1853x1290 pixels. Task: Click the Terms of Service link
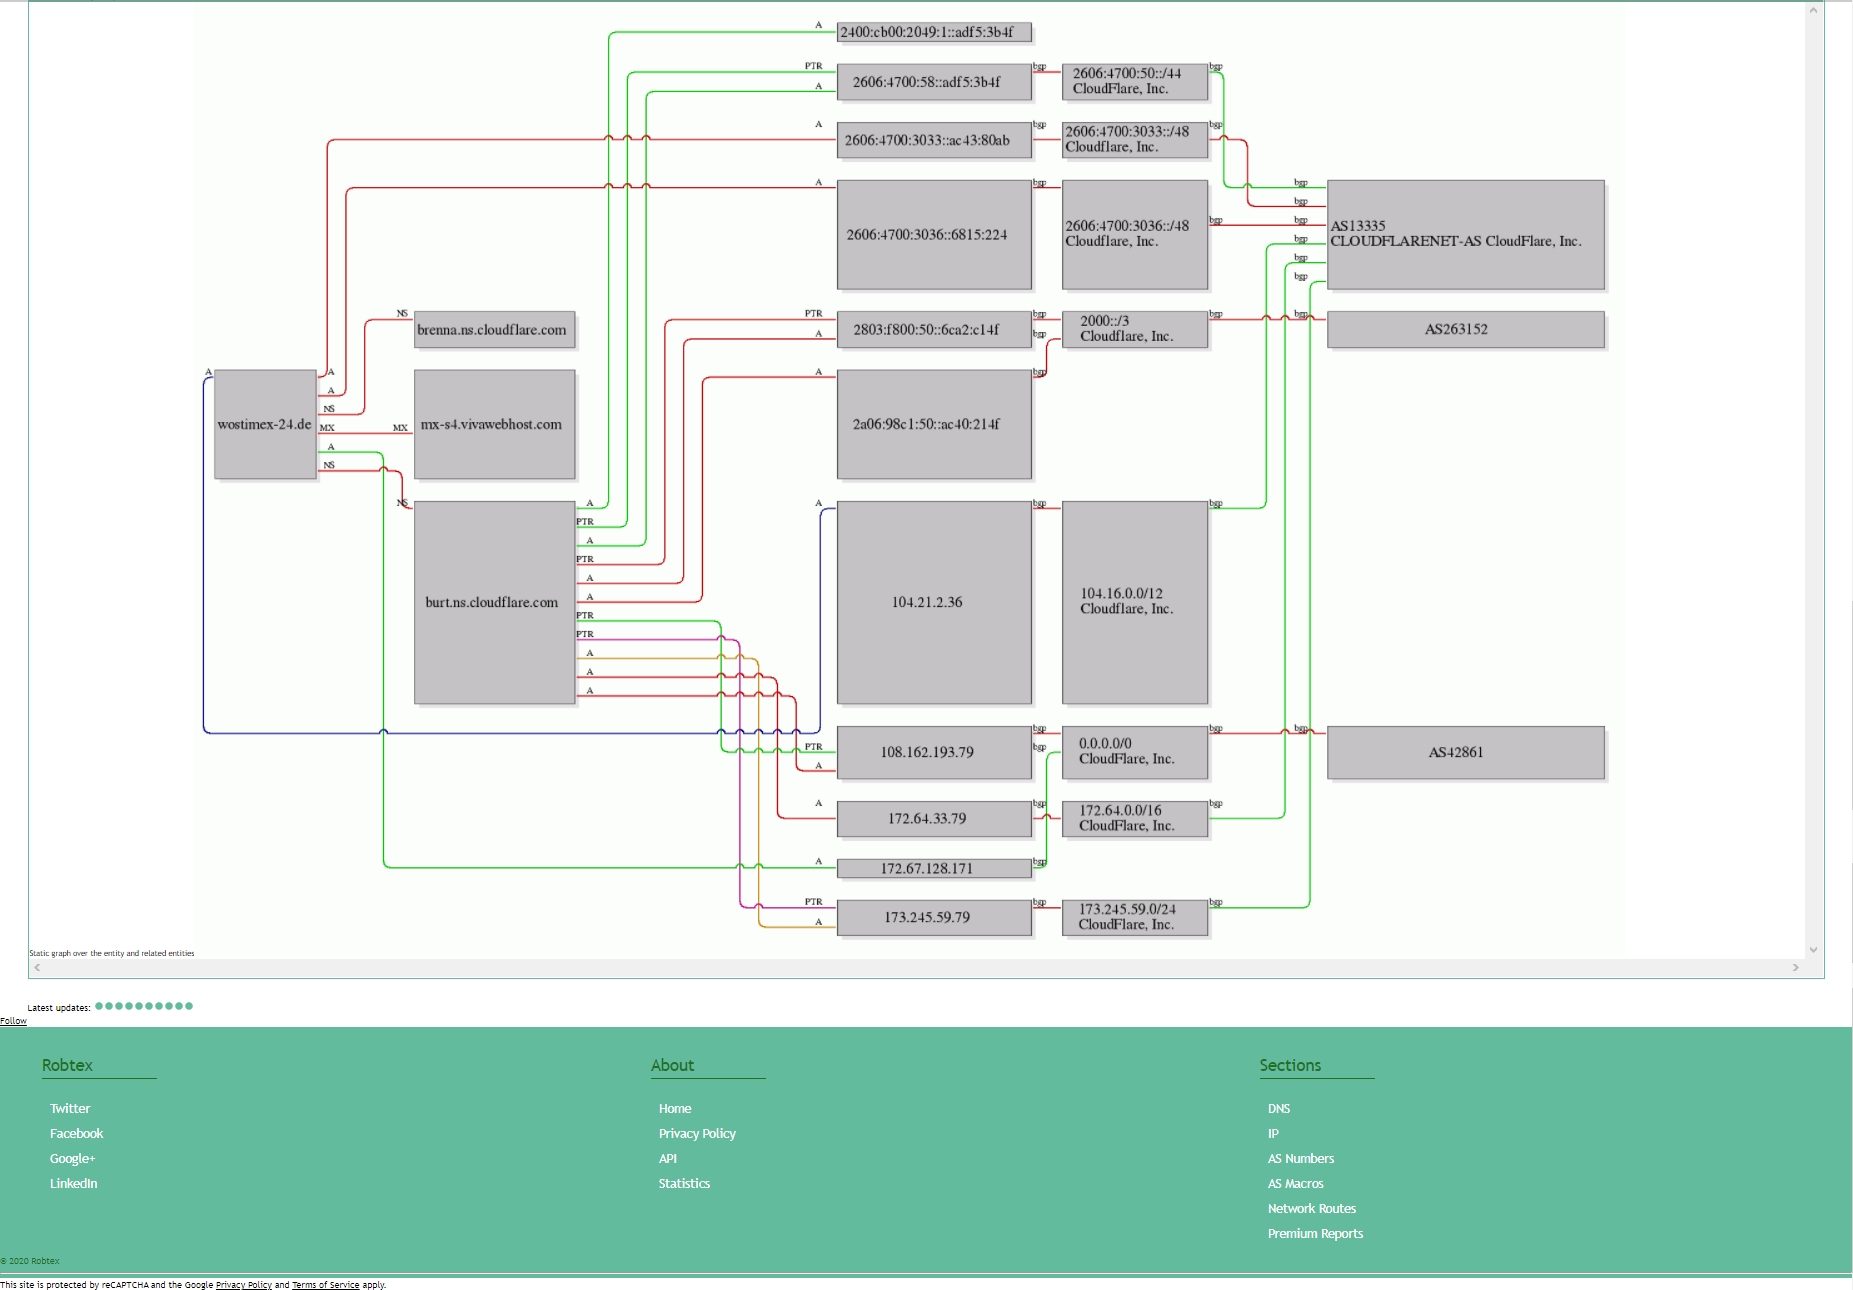(325, 1285)
